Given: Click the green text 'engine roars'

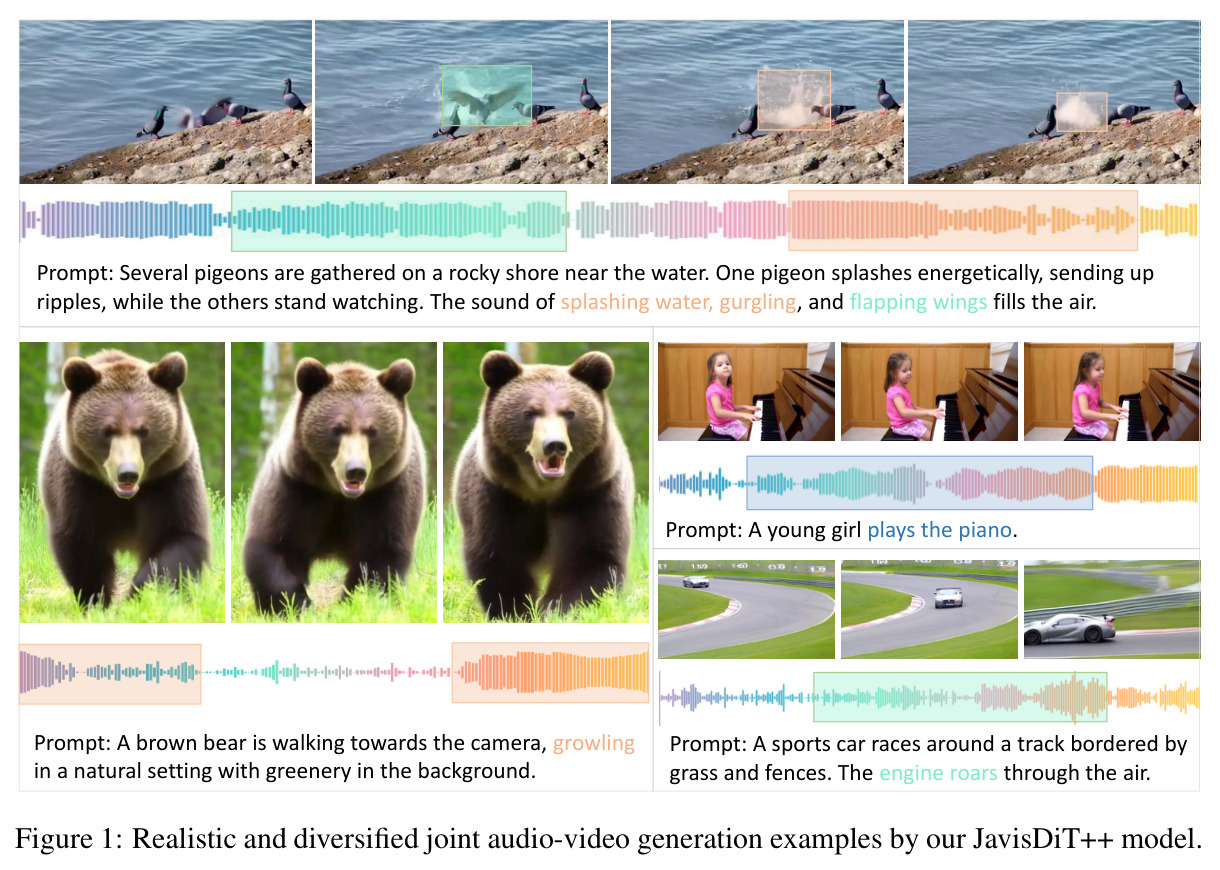Looking at the screenshot, I should (x=939, y=773).
